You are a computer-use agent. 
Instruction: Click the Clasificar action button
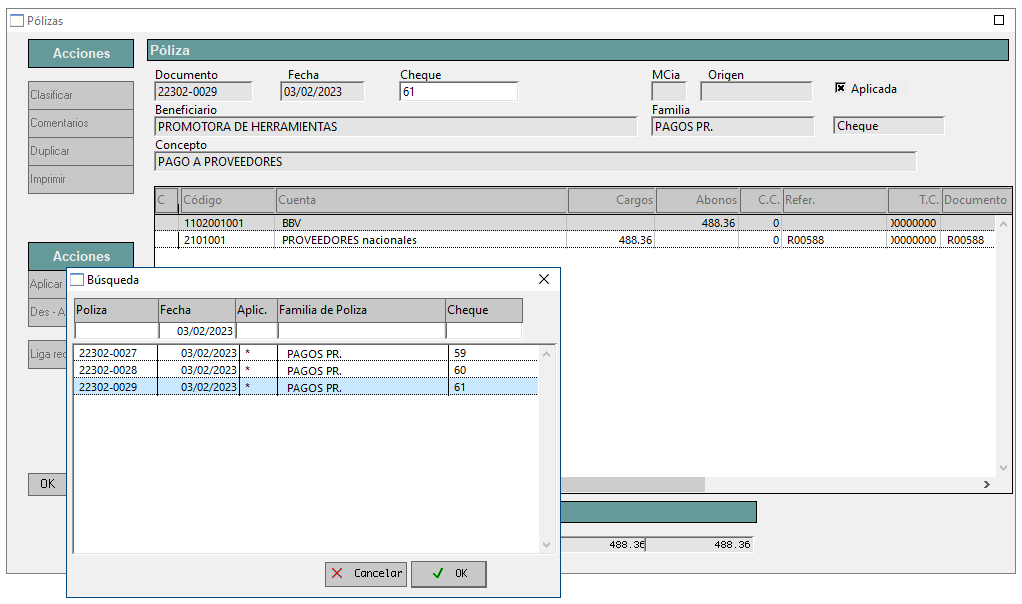click(x=81, y=95)
